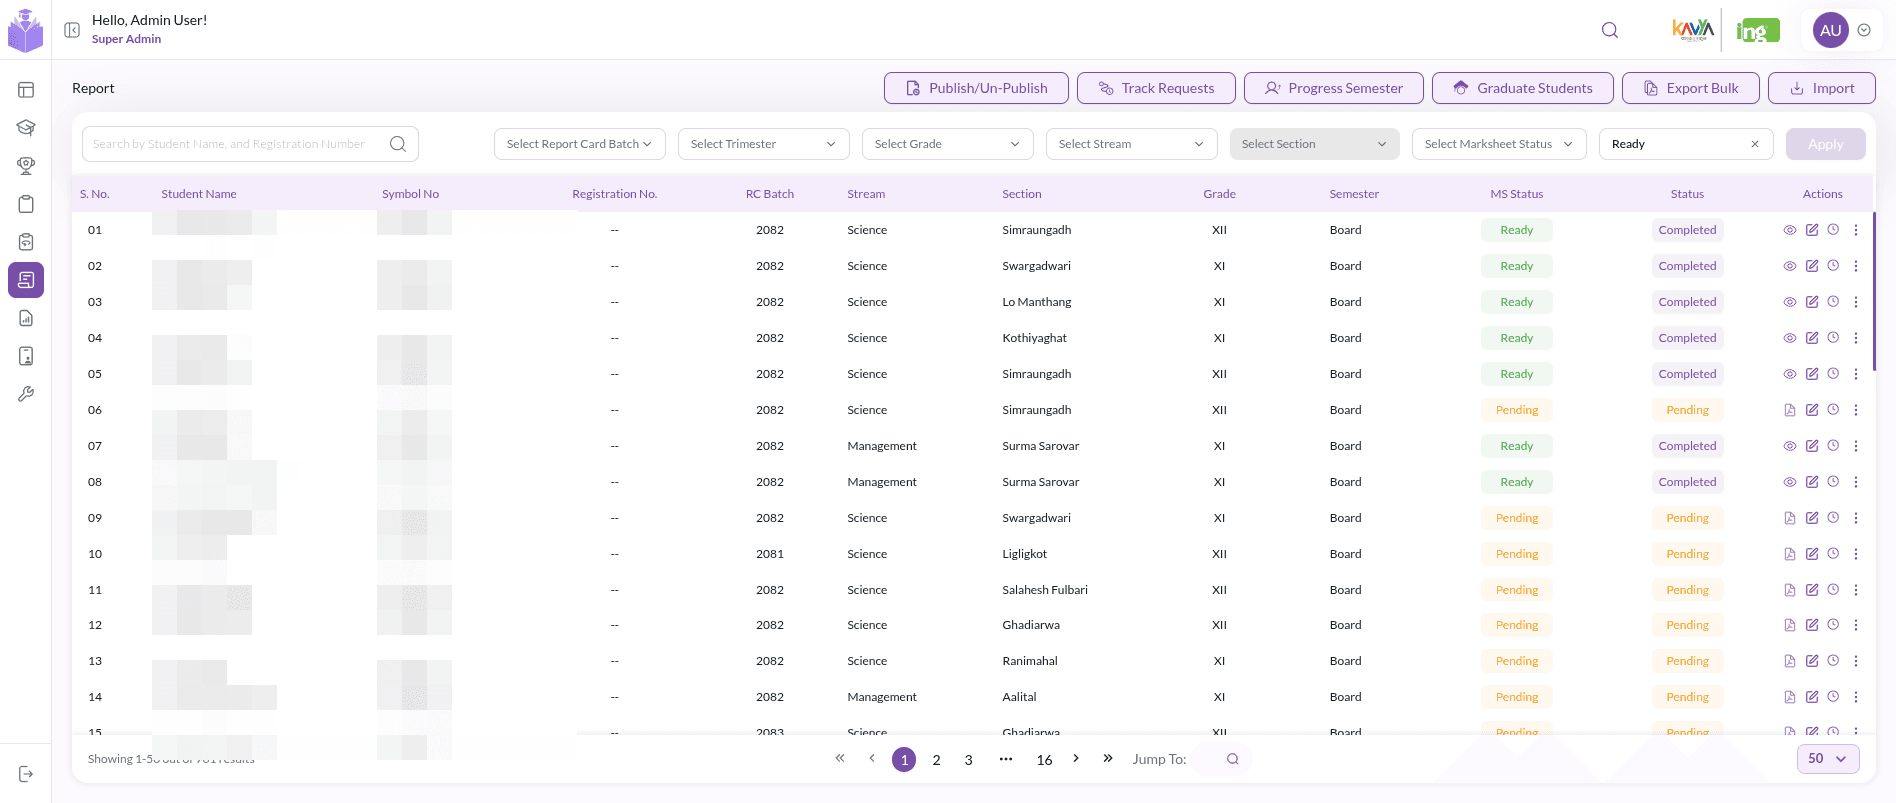Viewport: 1896px width, 803px height.
Task: Click the search icon in student search box
Action: click(398, 144)
